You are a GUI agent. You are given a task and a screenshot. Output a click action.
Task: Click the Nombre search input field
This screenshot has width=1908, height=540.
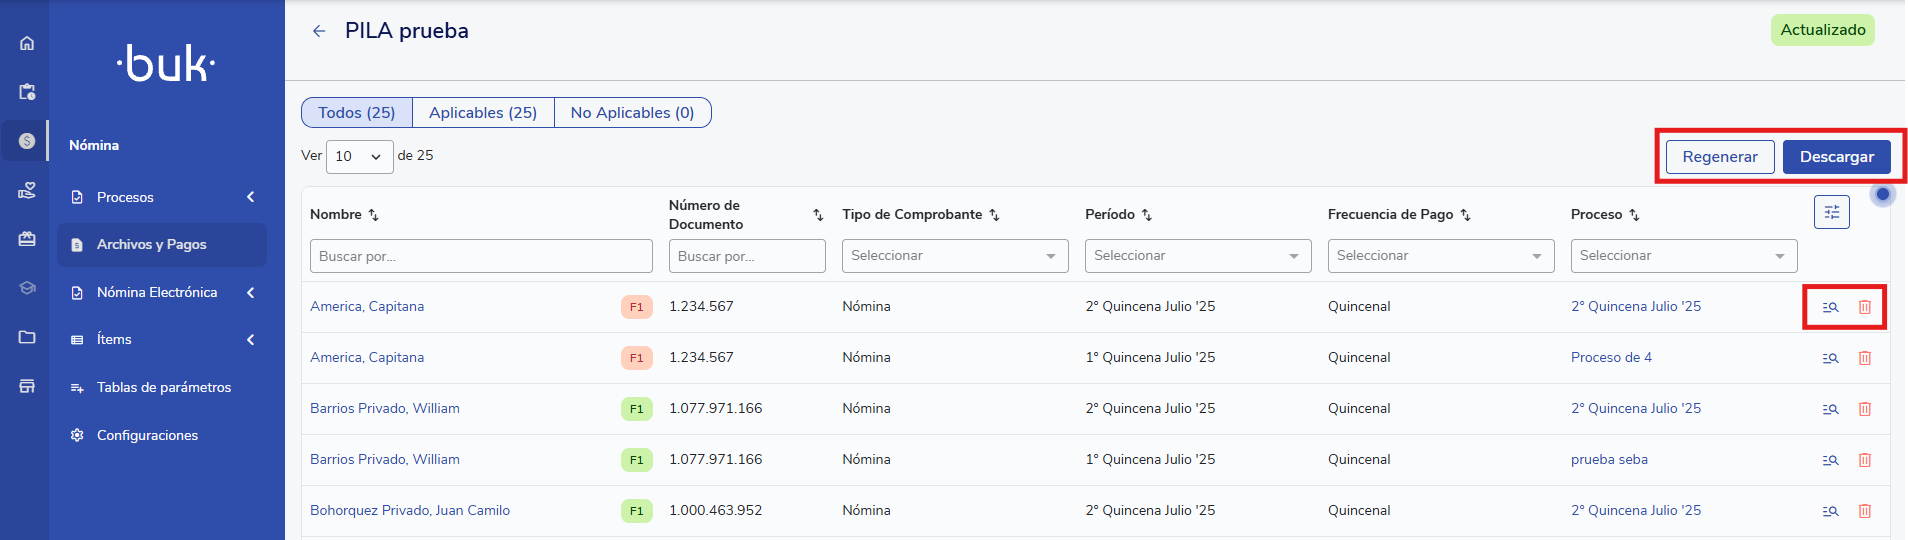pyautogui.click(x=481, y=256)
